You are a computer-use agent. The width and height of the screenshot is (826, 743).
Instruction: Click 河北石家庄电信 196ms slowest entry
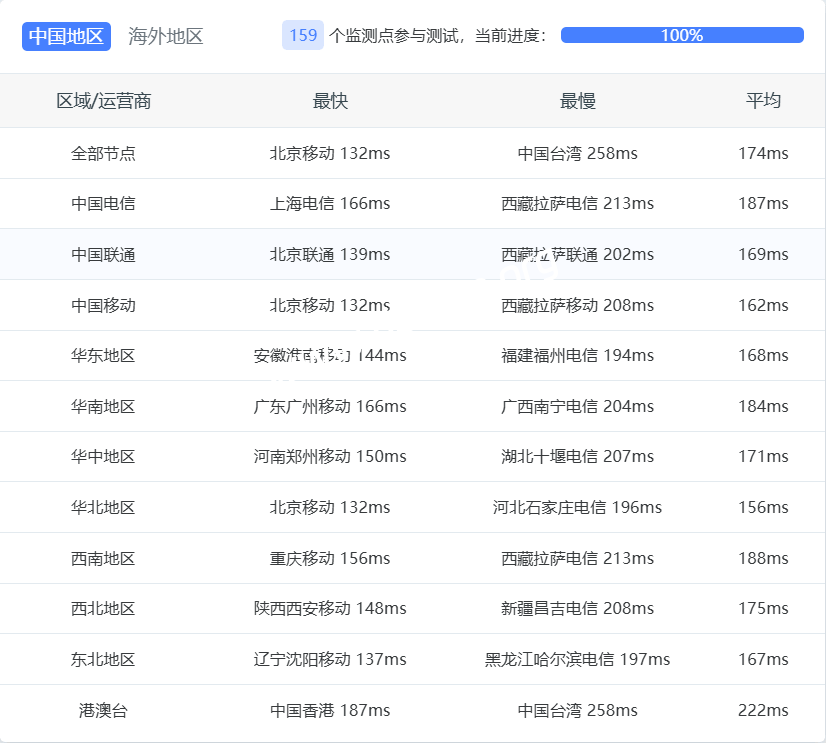pyautogui.click(x=577, y=507)
